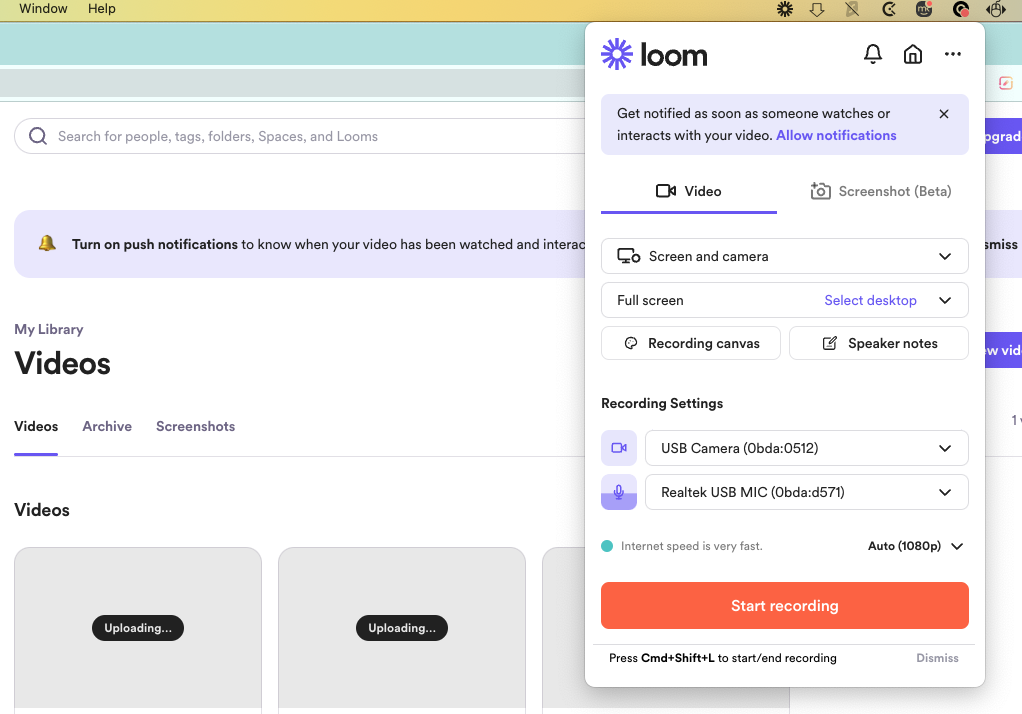Open the Realtek USB MIC dropdown
Image resolution: width=1022 pixels, height=714 pixels.
click(807, 492)
